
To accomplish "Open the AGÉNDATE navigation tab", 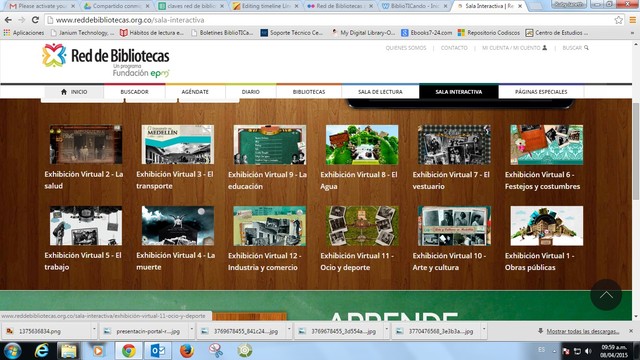I will pos(195,92).
